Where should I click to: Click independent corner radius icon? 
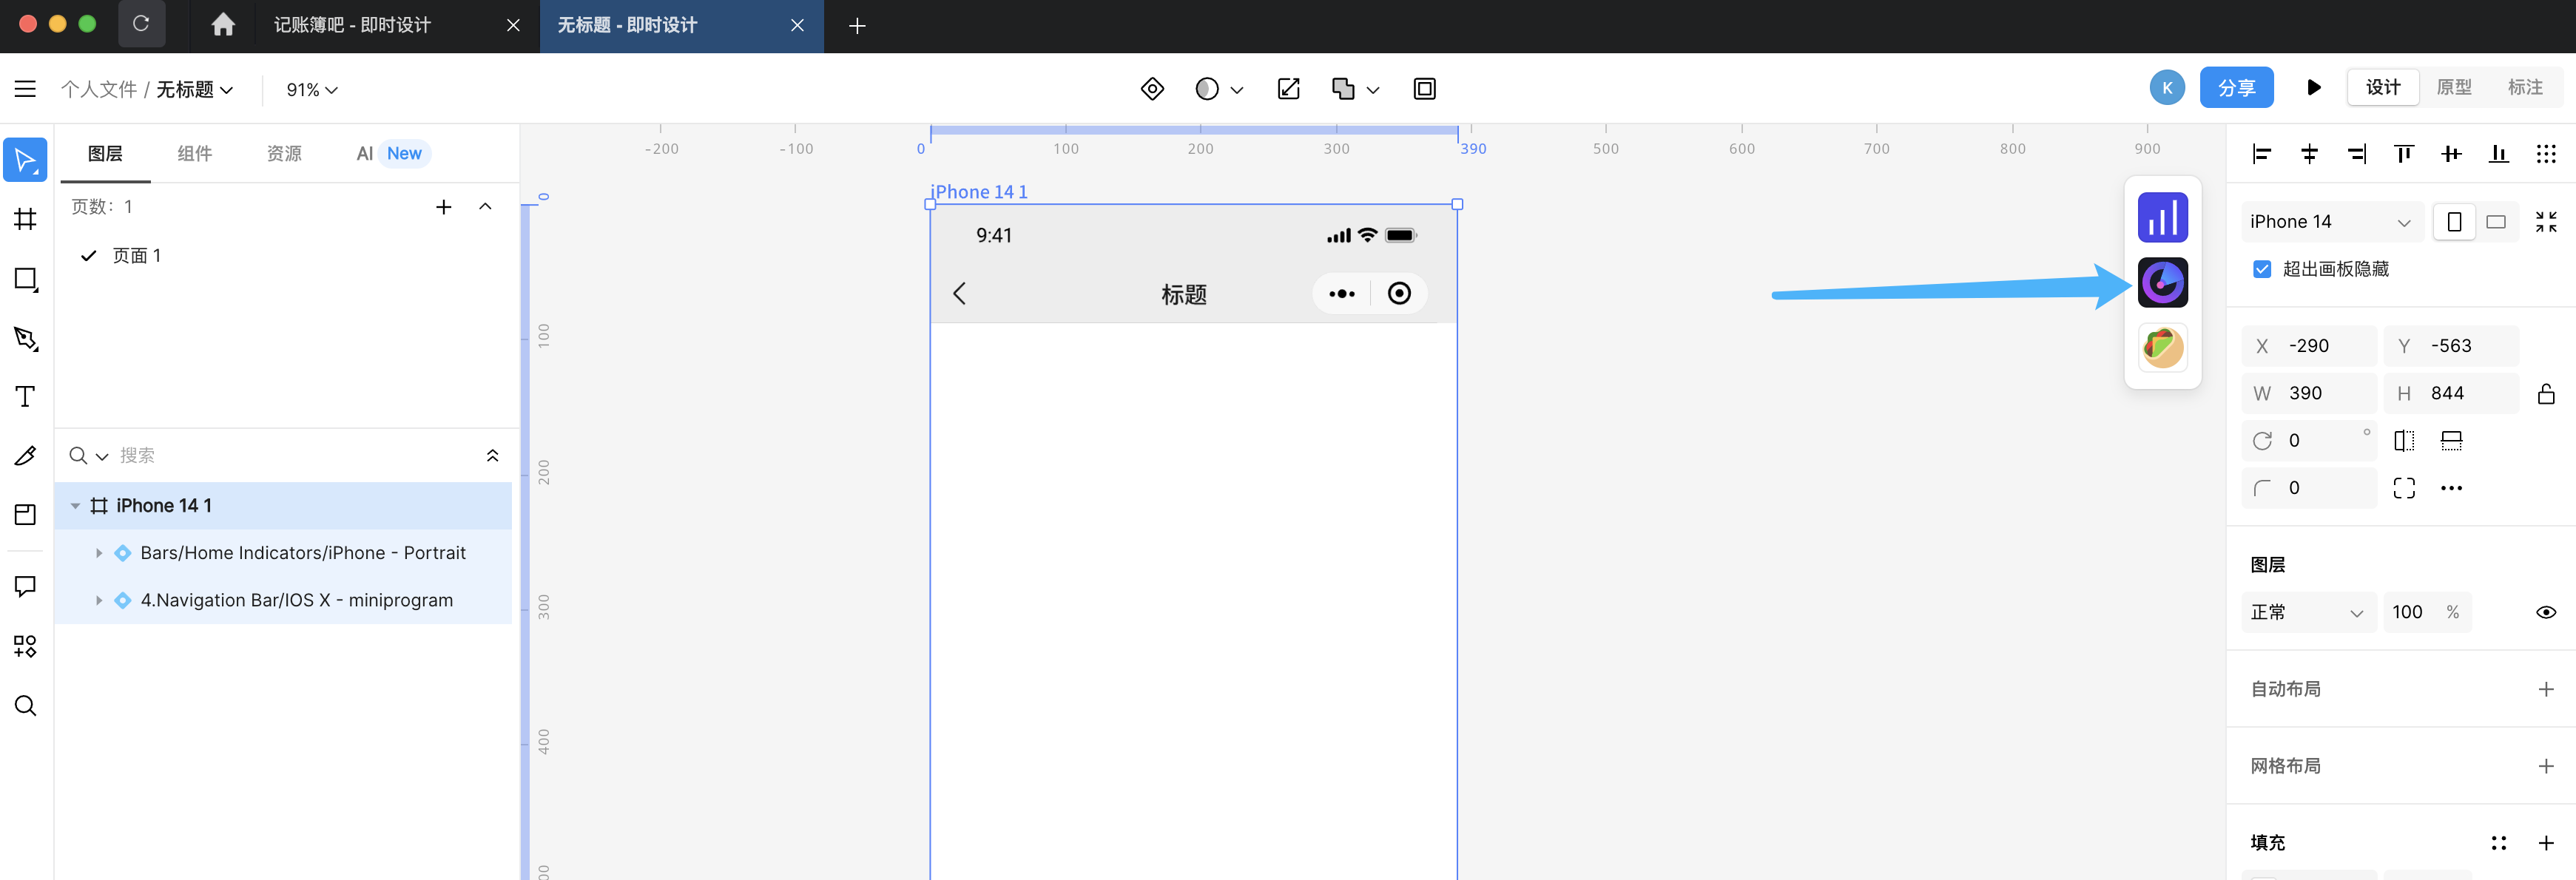[2404, 488]
